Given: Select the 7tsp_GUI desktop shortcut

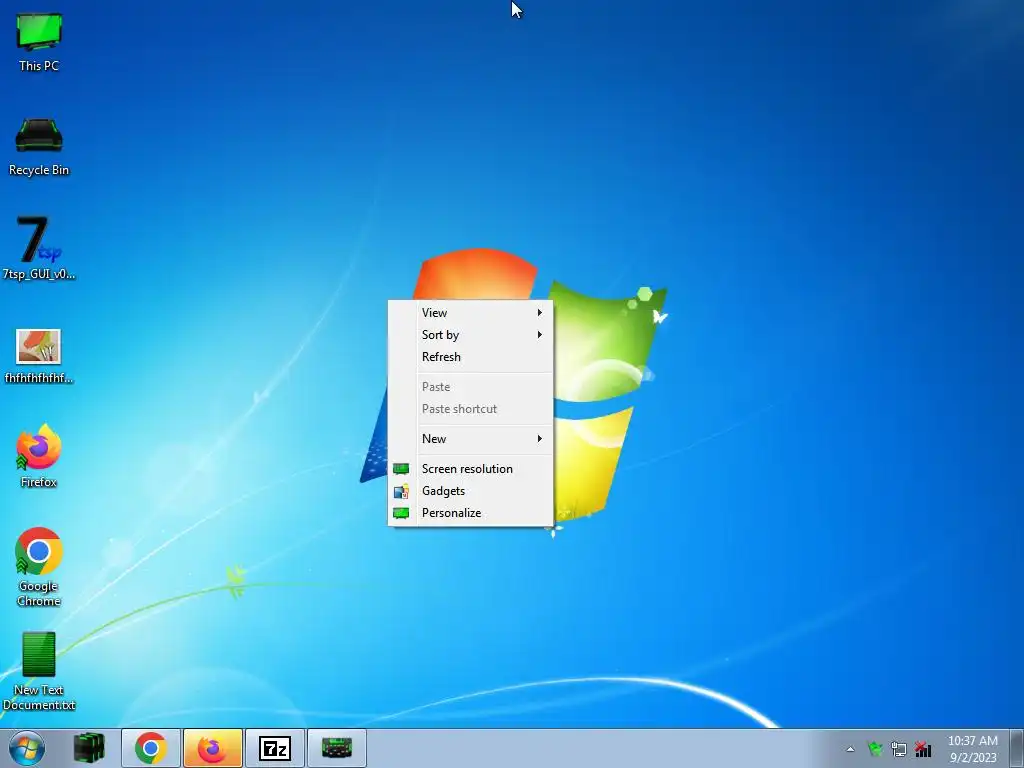Looking at the screenshot, I should 39,248.
